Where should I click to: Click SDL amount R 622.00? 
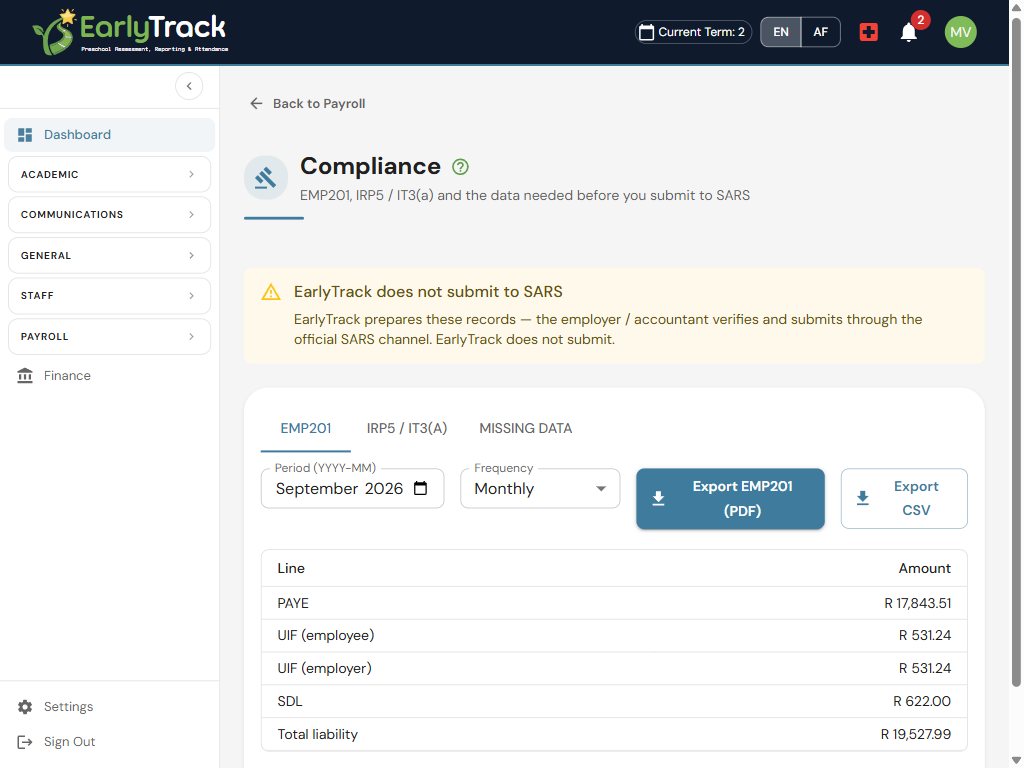pos(922,701)
